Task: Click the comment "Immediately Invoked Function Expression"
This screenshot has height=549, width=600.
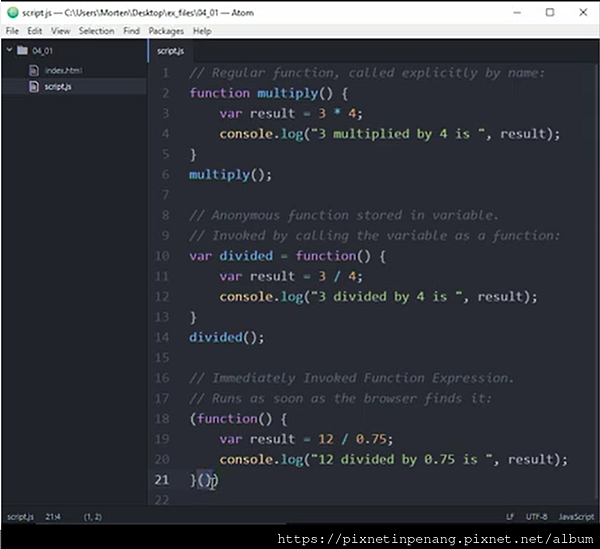Action: pyautogui.click(x=362, y=378)
